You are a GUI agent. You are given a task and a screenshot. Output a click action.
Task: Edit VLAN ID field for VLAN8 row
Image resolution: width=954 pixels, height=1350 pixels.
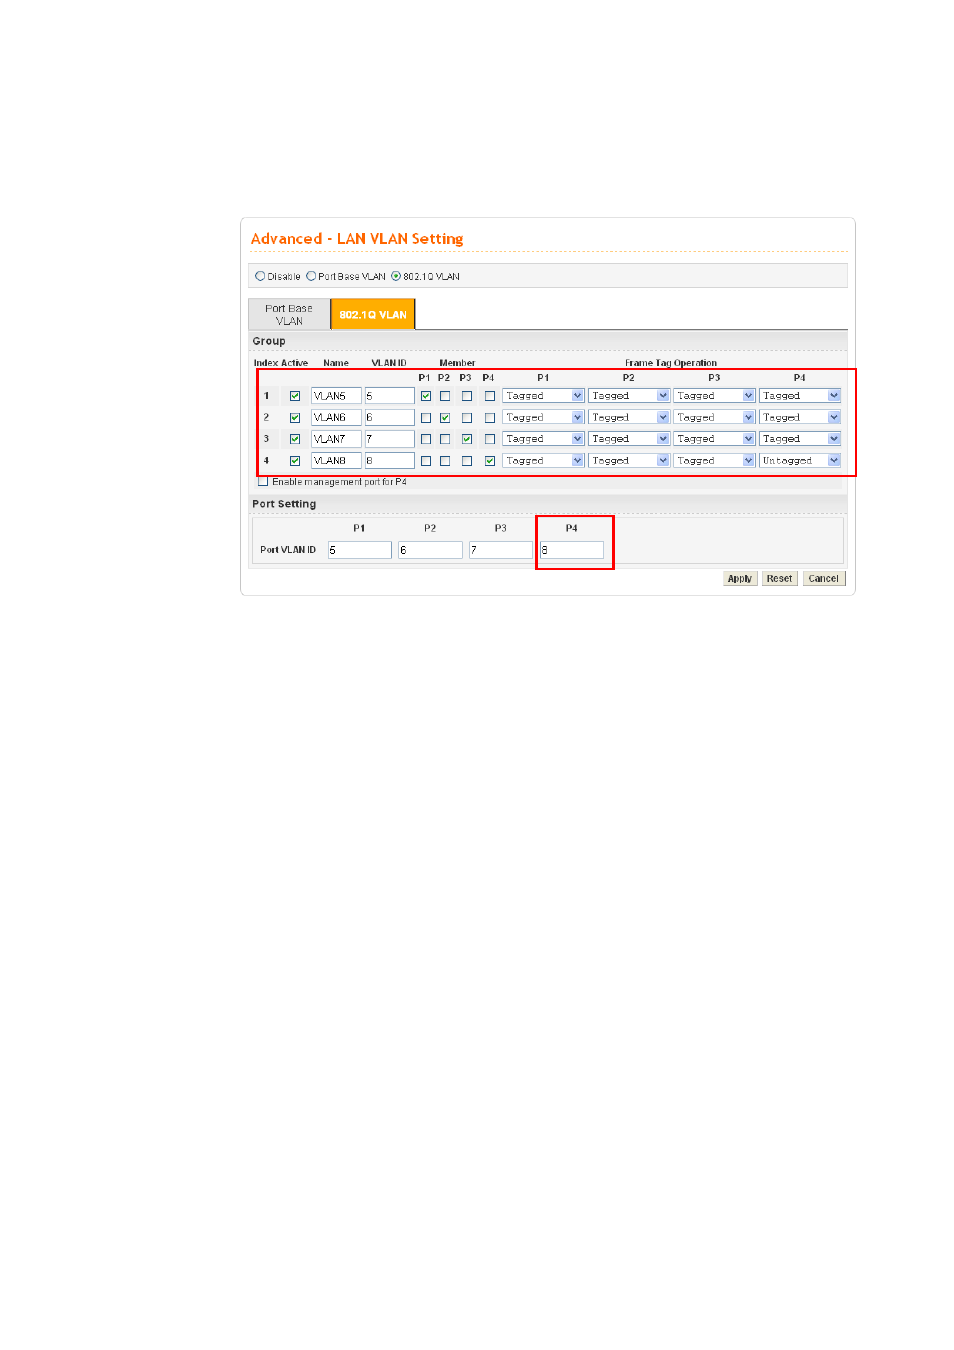click(389, 461)
